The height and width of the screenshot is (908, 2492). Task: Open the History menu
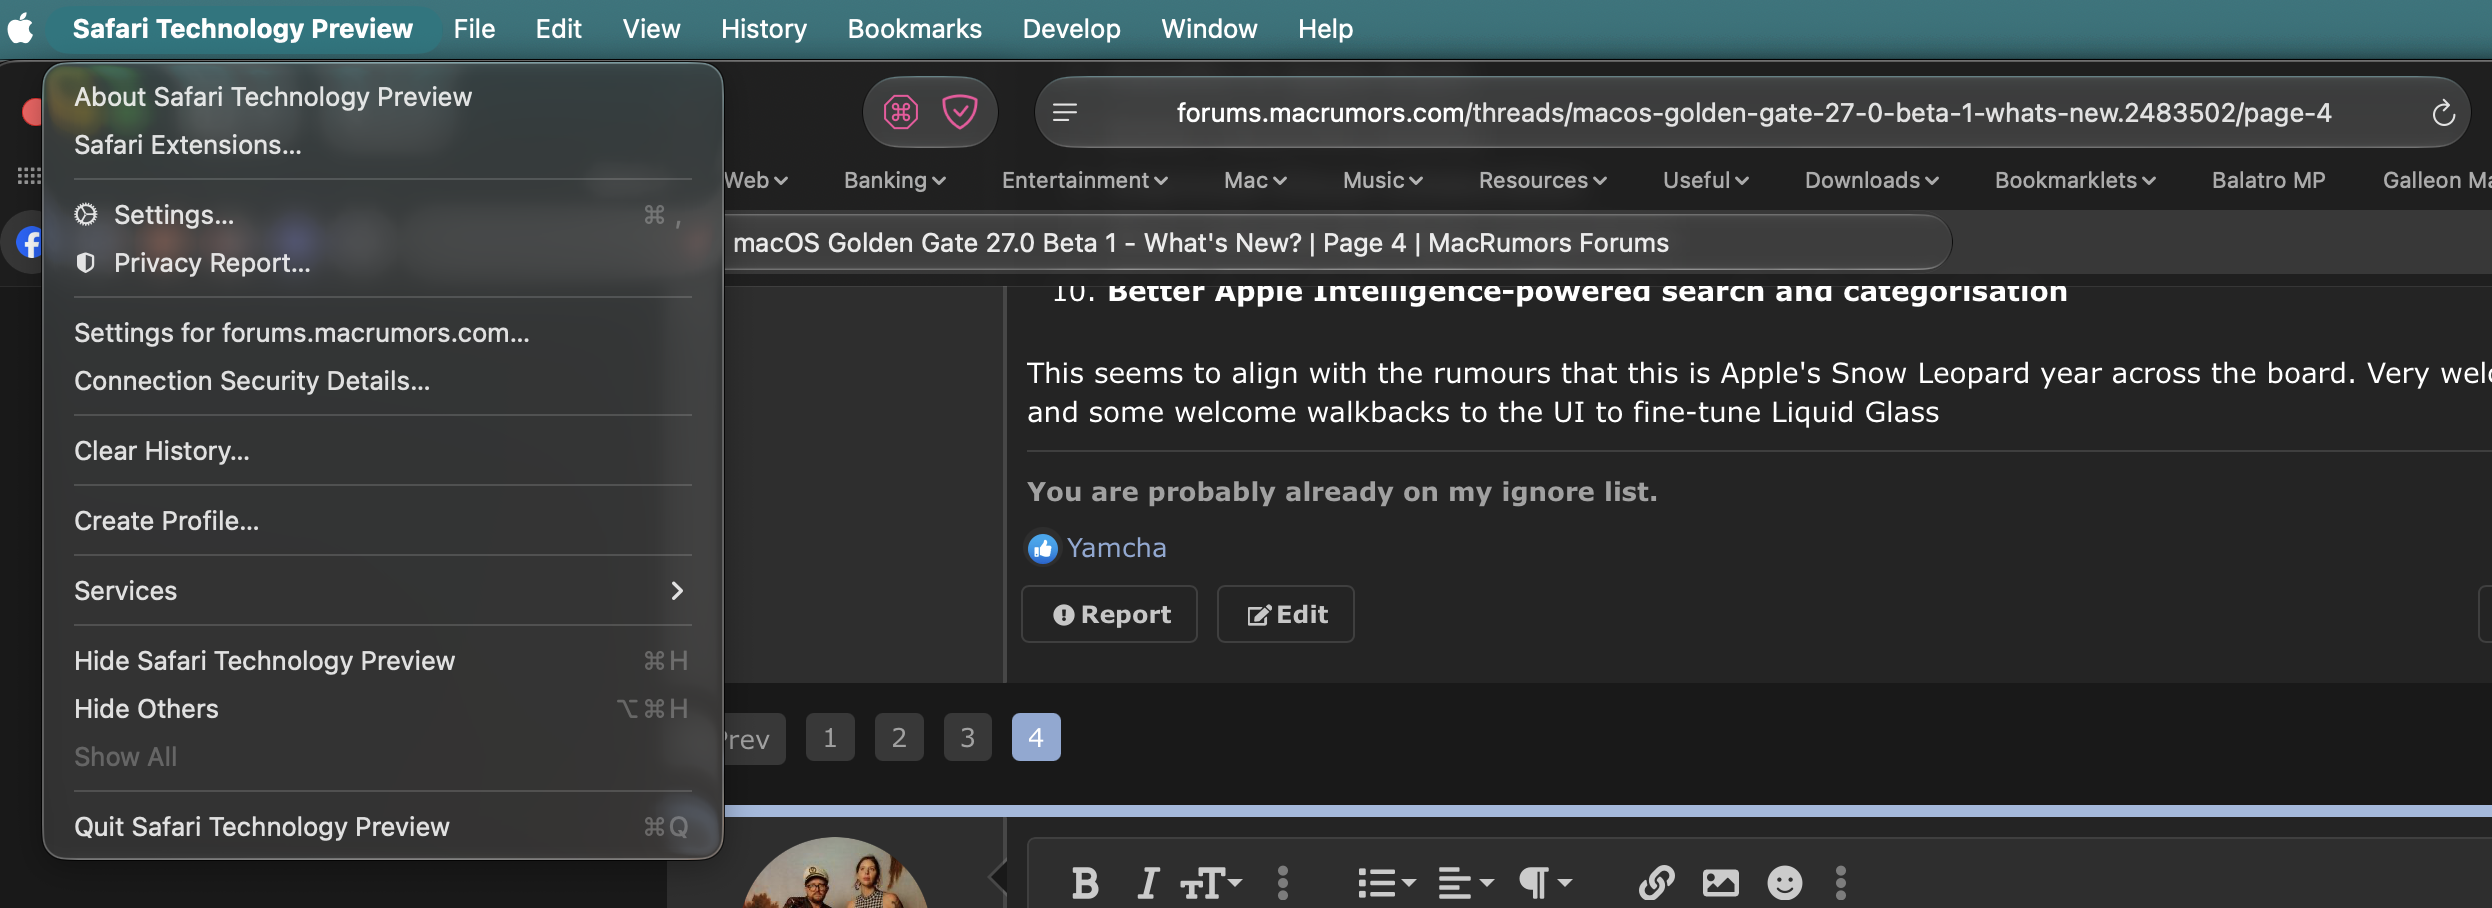point(764,28)
